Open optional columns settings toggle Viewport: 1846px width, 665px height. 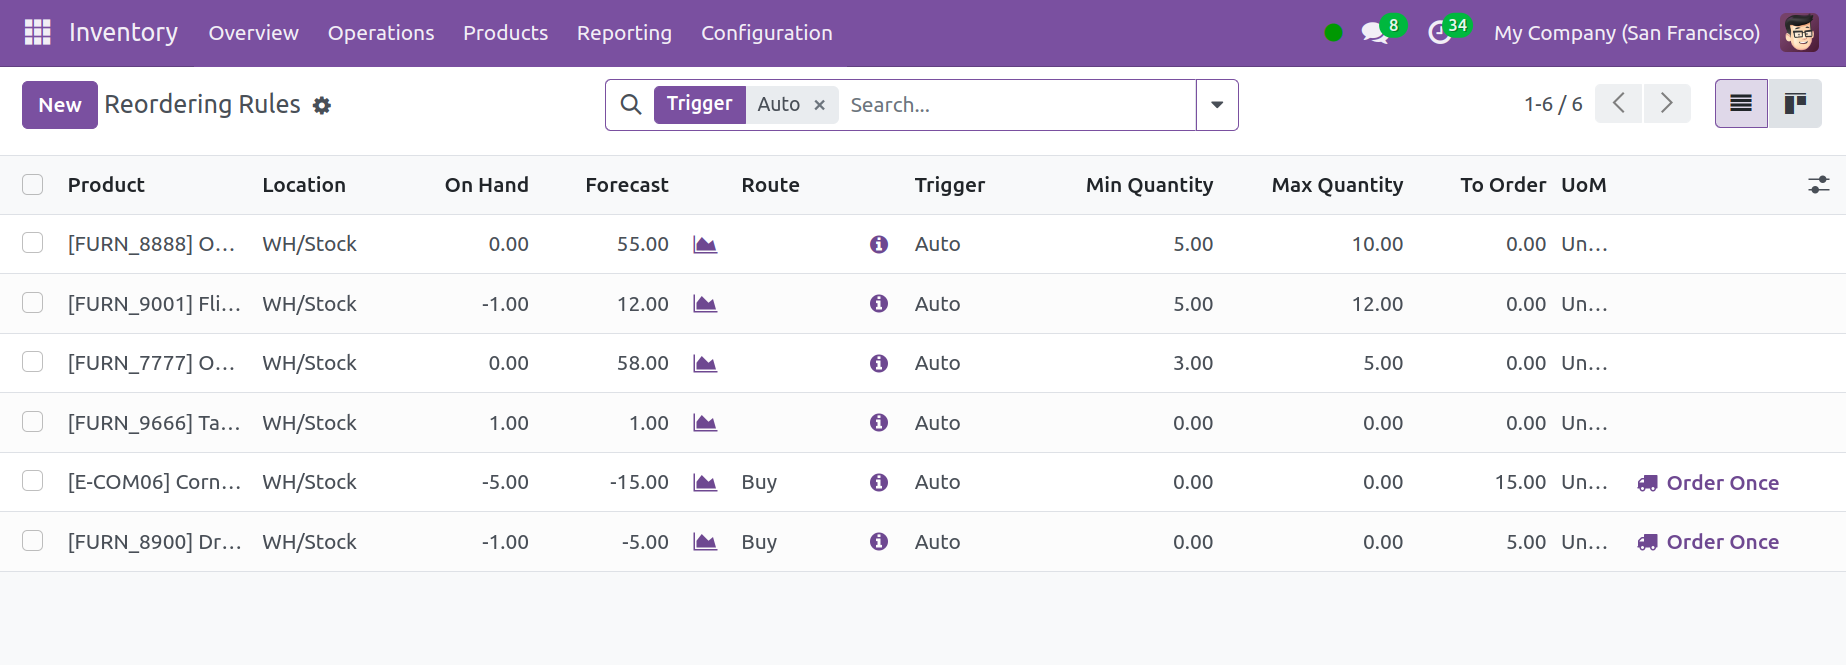click(1818, 185)
